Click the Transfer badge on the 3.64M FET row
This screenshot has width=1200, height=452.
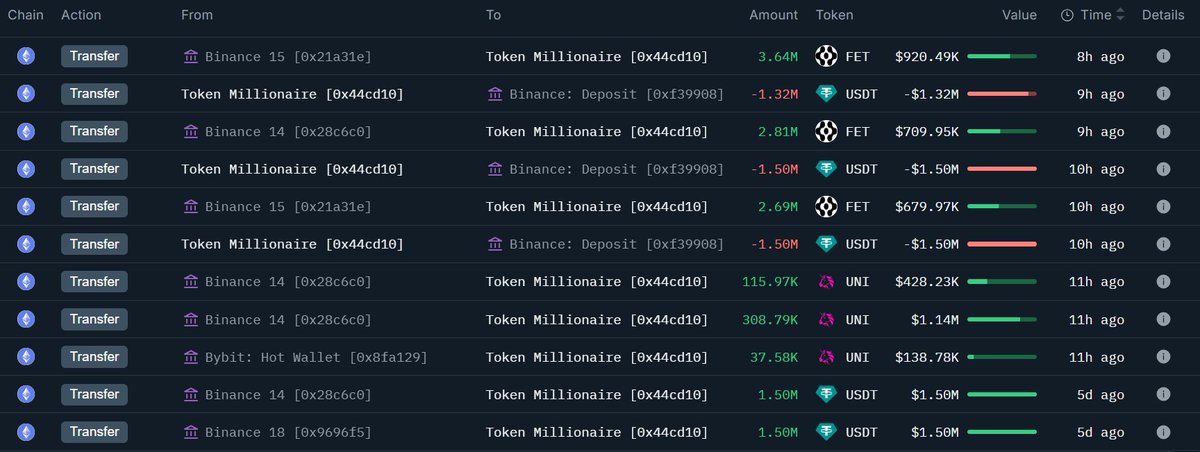(x=95, y=56)
